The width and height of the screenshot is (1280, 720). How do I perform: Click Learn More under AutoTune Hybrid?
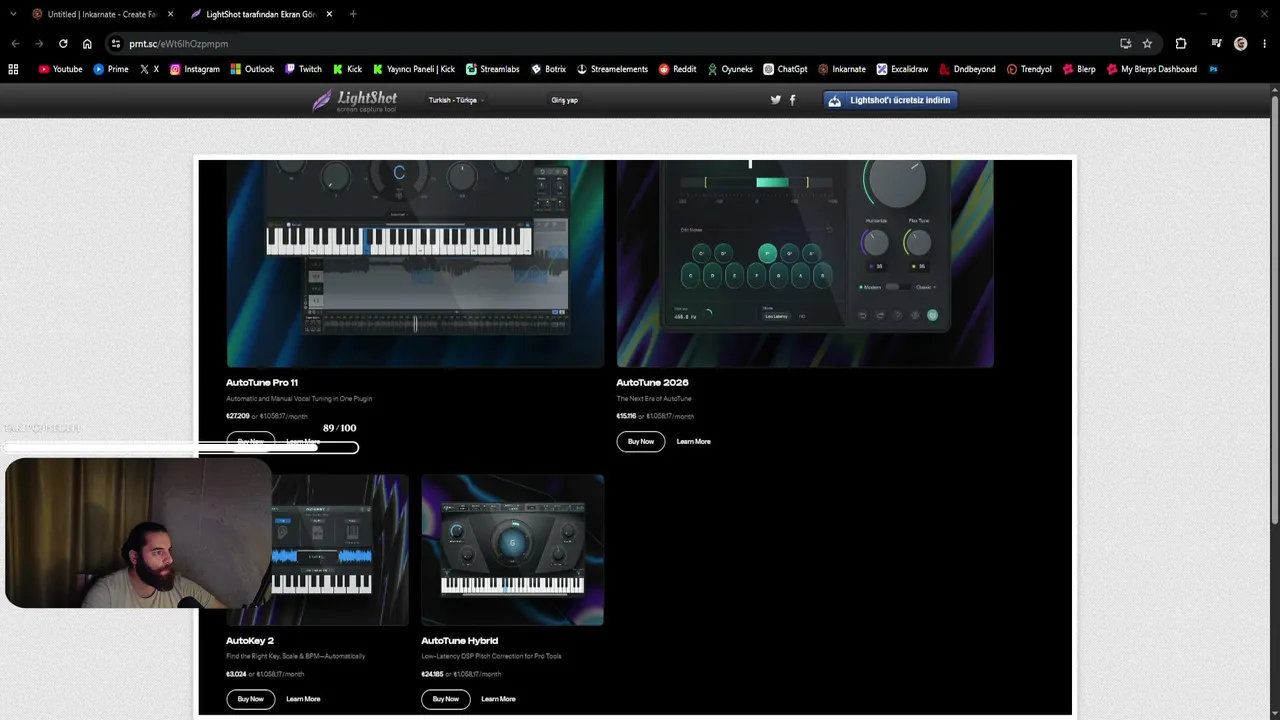(x=498, y=699)
